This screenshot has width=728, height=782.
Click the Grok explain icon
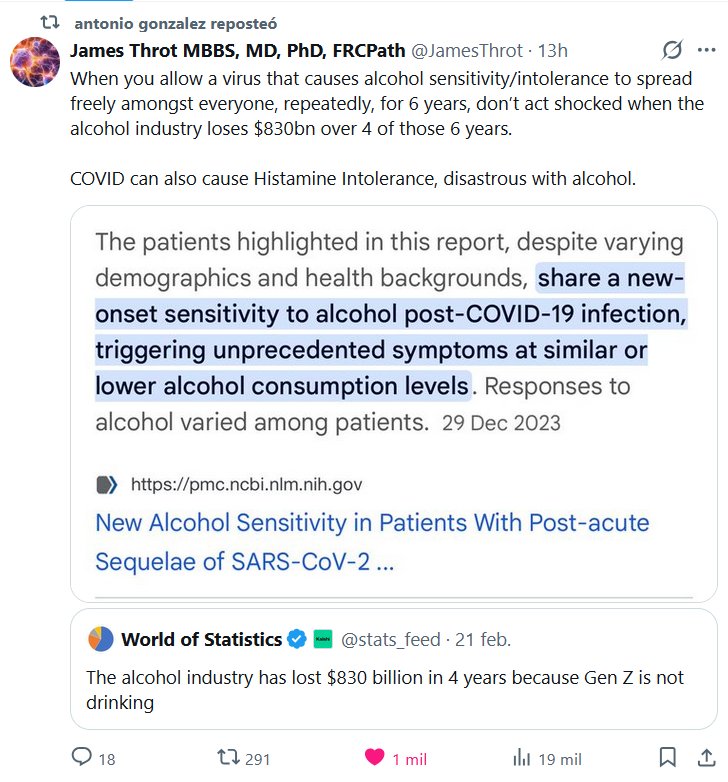674,50
